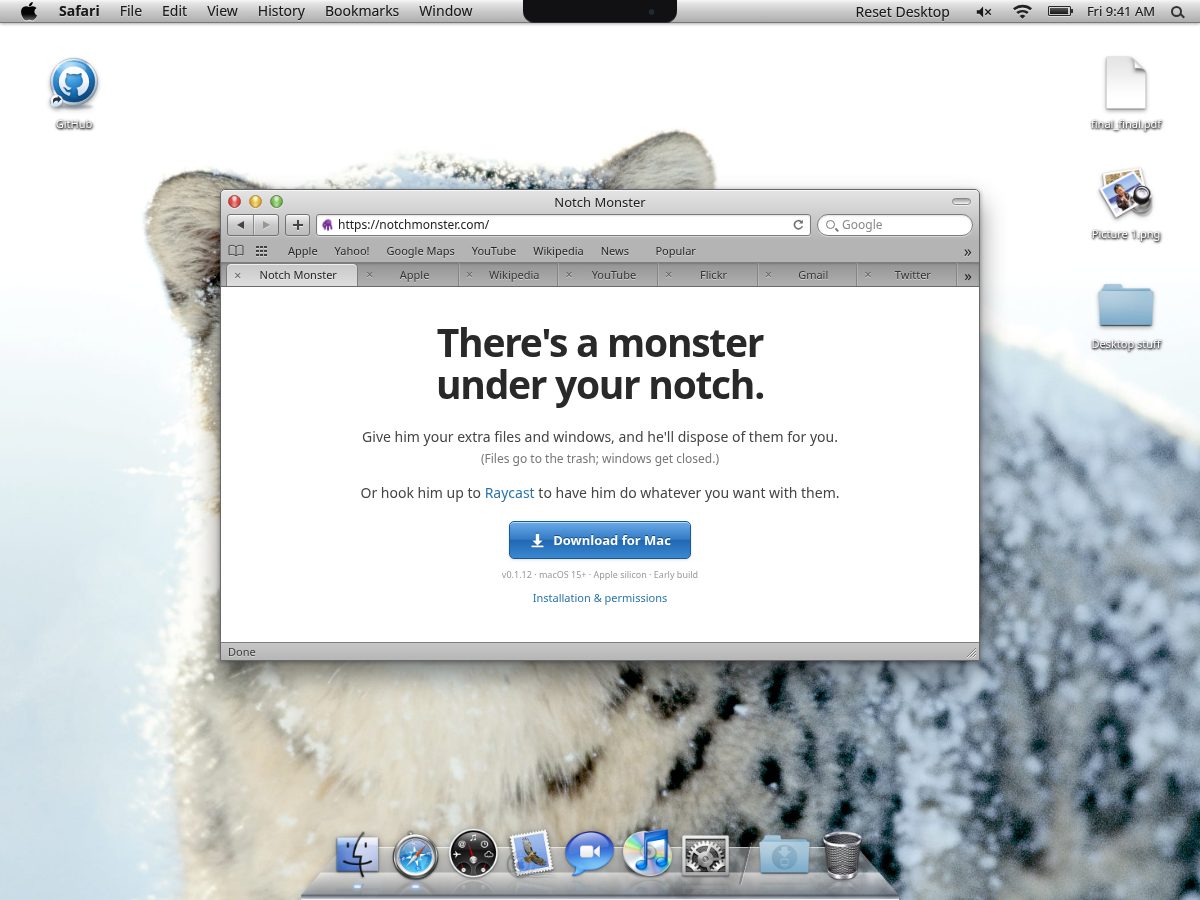The height and width of the screenshot is (900, 1200).
Task: Open Installation & permissions link
Action: coord(600,598)
